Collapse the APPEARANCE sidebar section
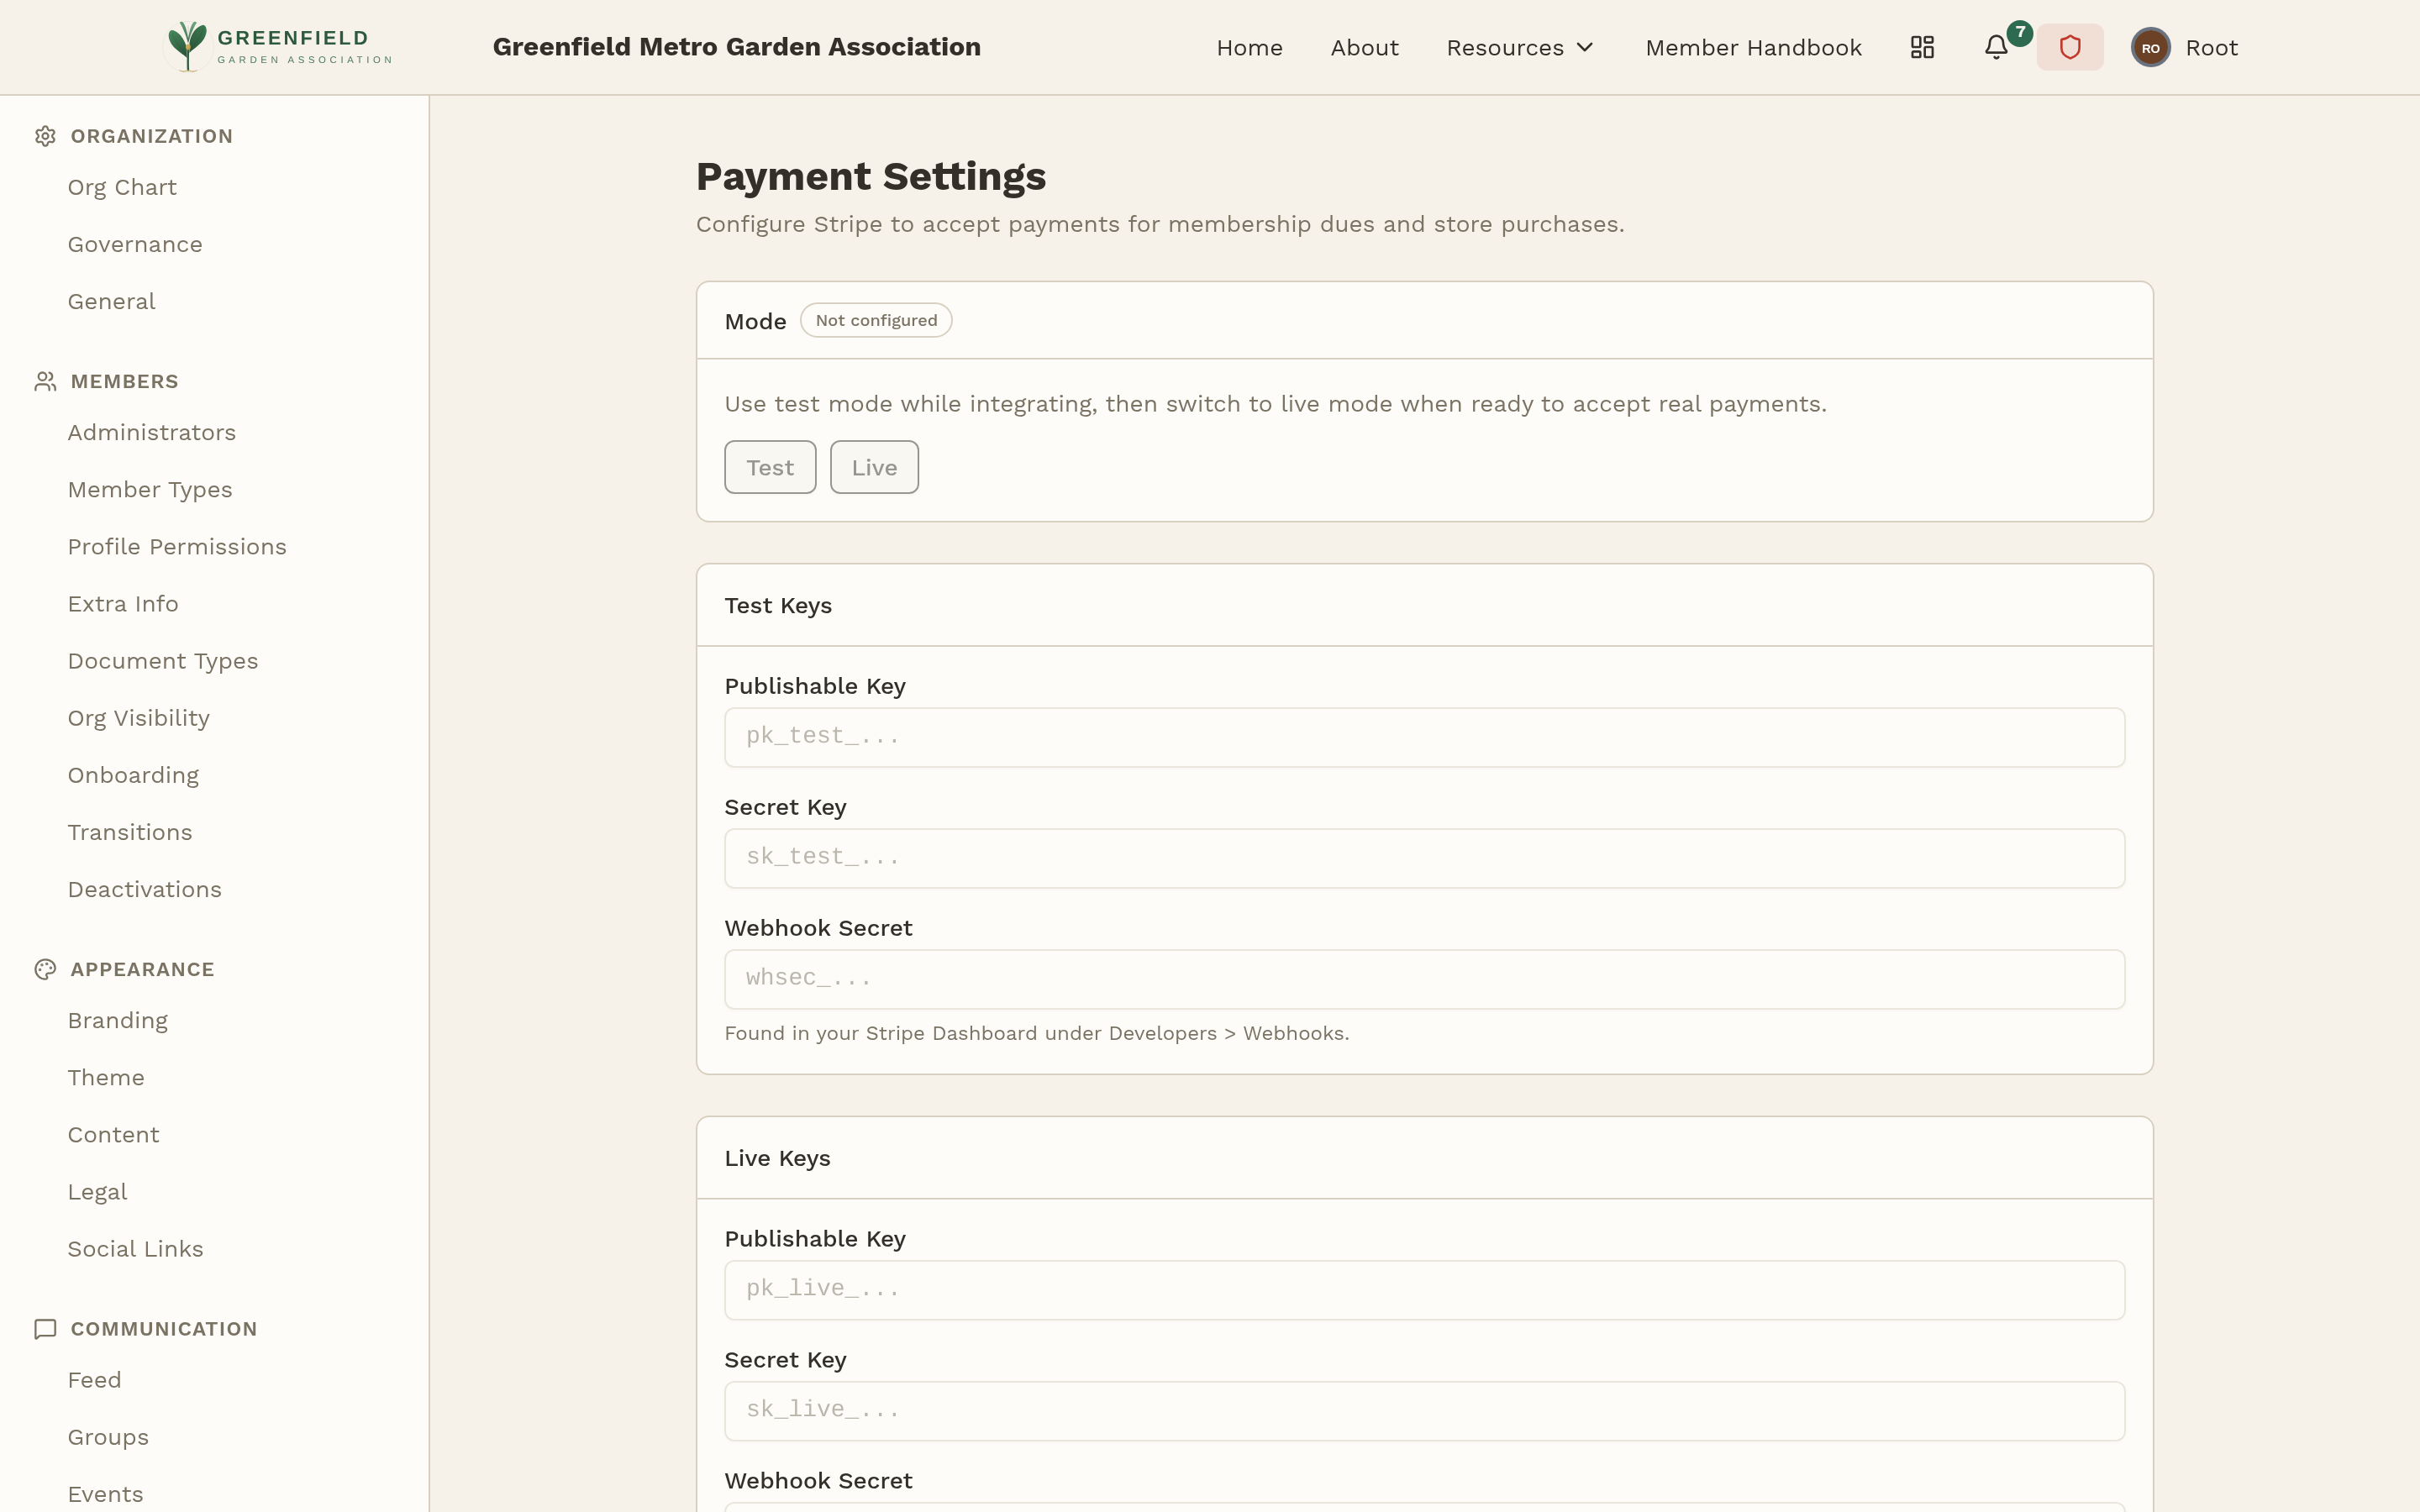Viewport: 2420px width, 1512px height. 141,969
